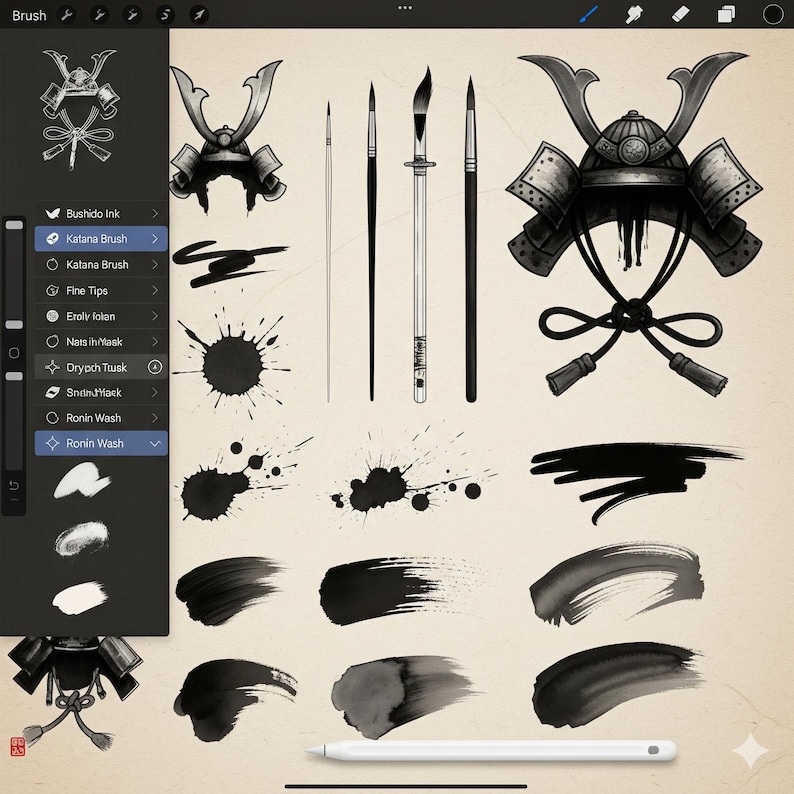The width and height of the screenshot is (794, 794).
Task: Select the Drypch Tuusk brush set label
Action: 97,368
